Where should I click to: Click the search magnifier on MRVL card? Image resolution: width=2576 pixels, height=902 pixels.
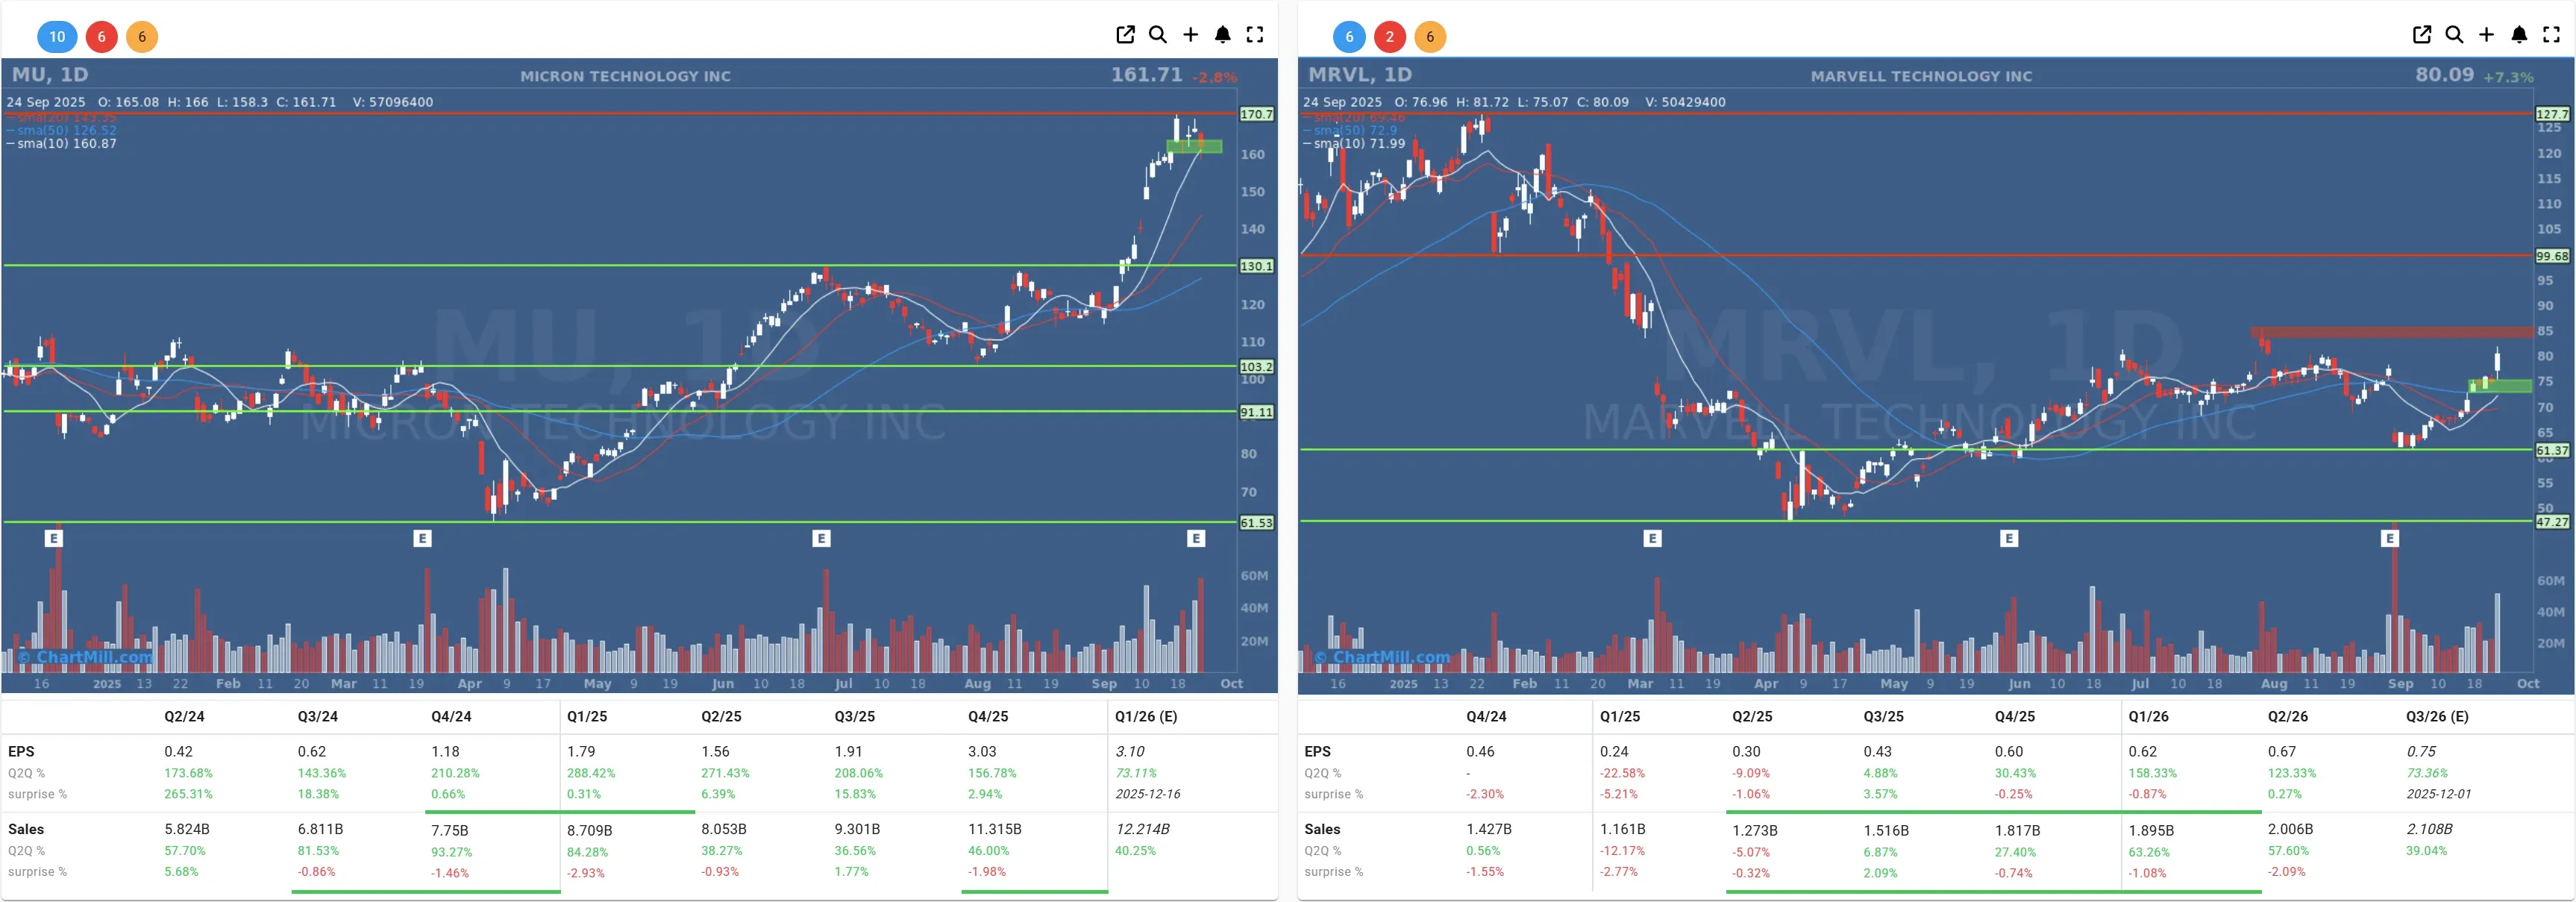[2454, 35]
